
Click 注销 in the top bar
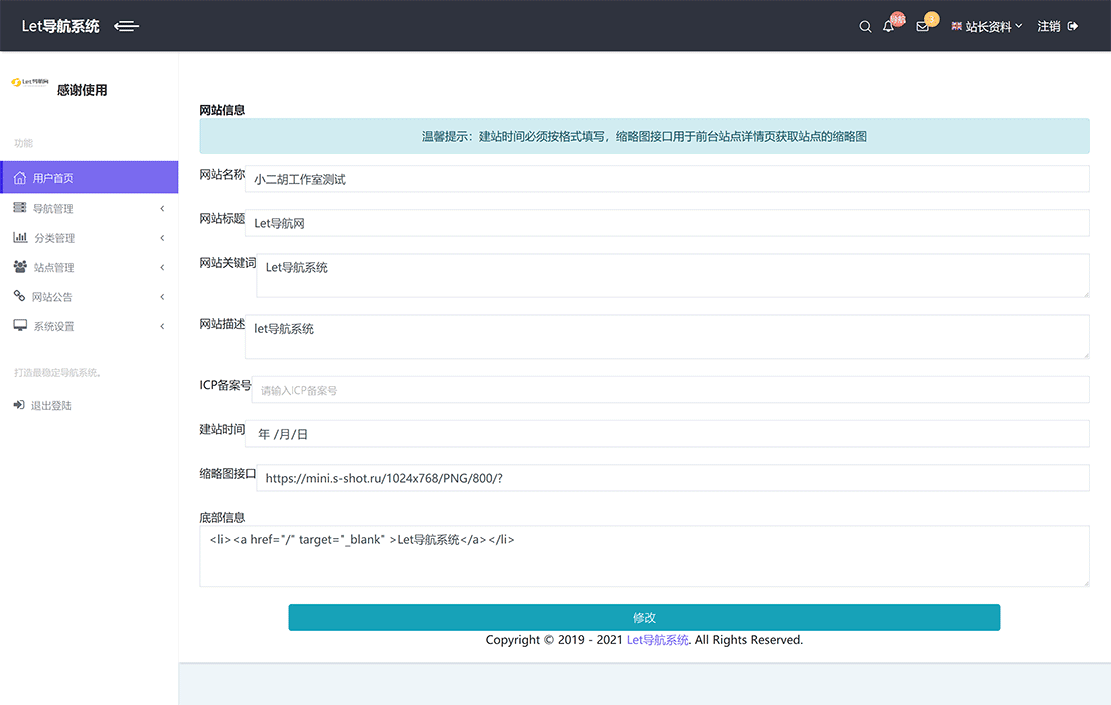coord(1050,26)
